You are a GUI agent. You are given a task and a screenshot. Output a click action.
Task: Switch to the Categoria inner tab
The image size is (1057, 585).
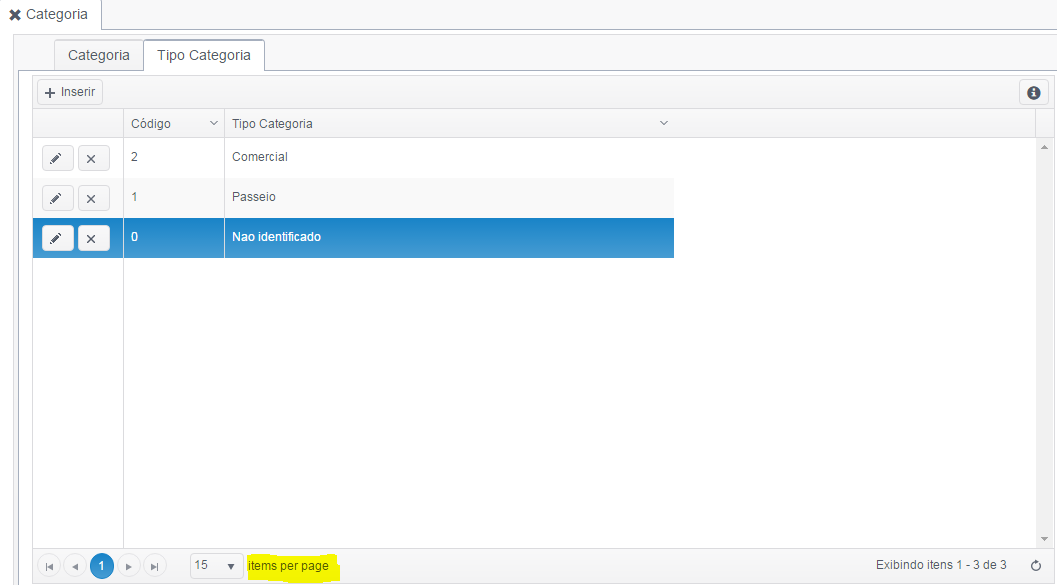pos(98,55)
